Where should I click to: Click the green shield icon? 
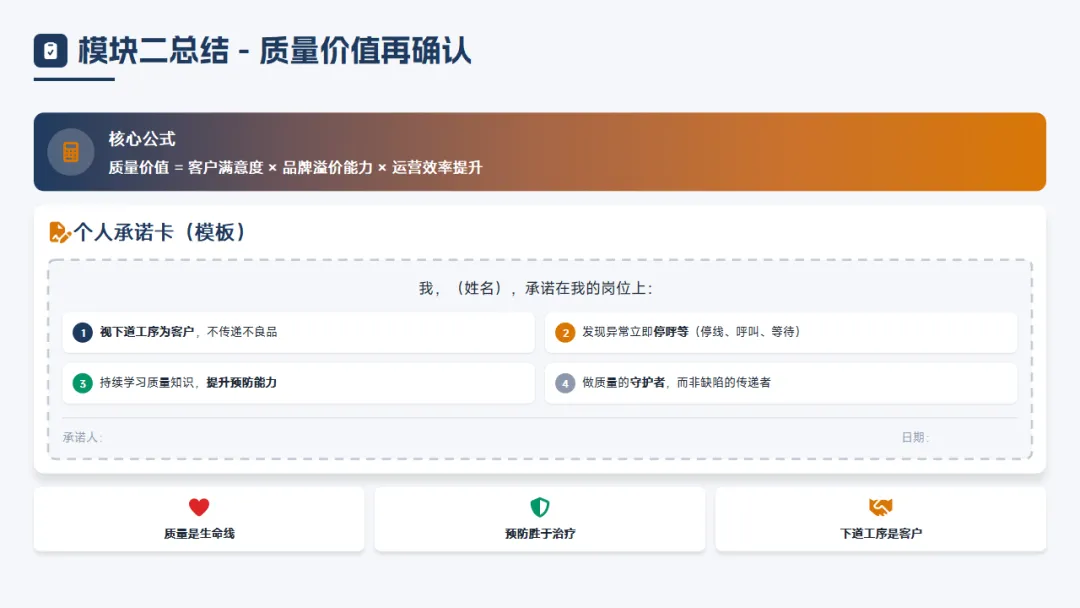[540, 507]
